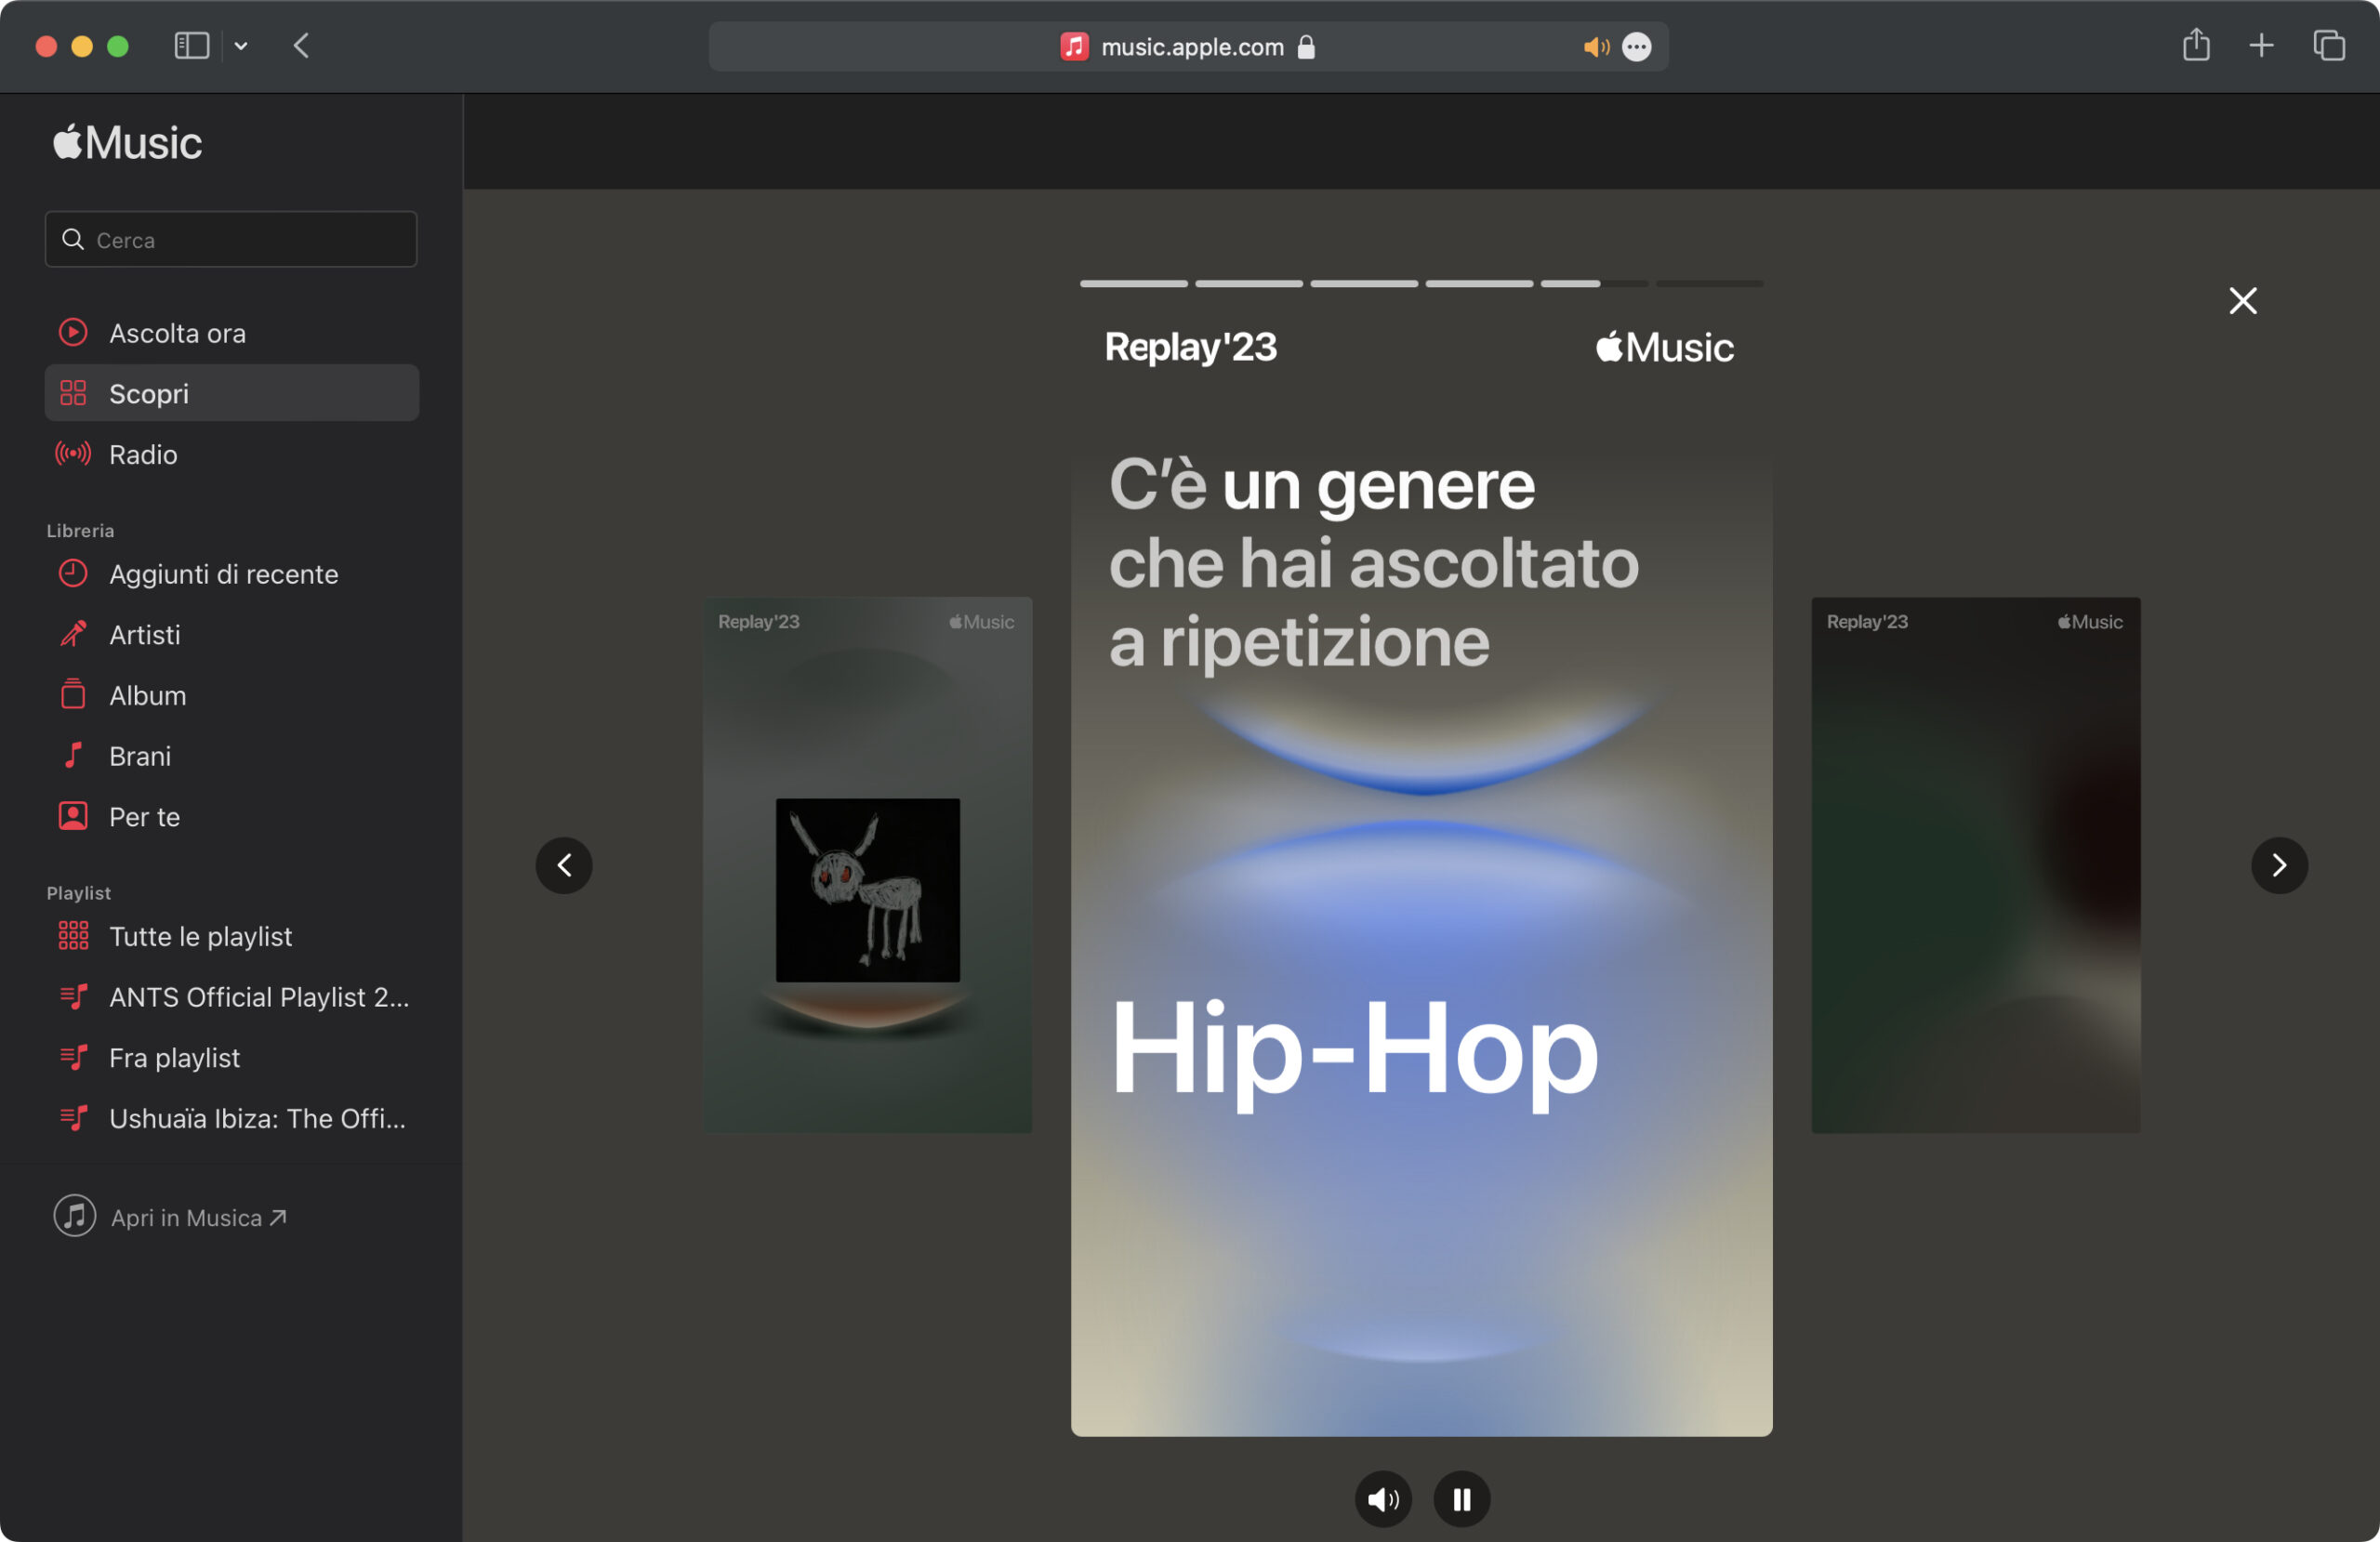Screen dimensions: 2380x1542
Task: Show the Safari tab overview
Action: (x=2329, y=46)
